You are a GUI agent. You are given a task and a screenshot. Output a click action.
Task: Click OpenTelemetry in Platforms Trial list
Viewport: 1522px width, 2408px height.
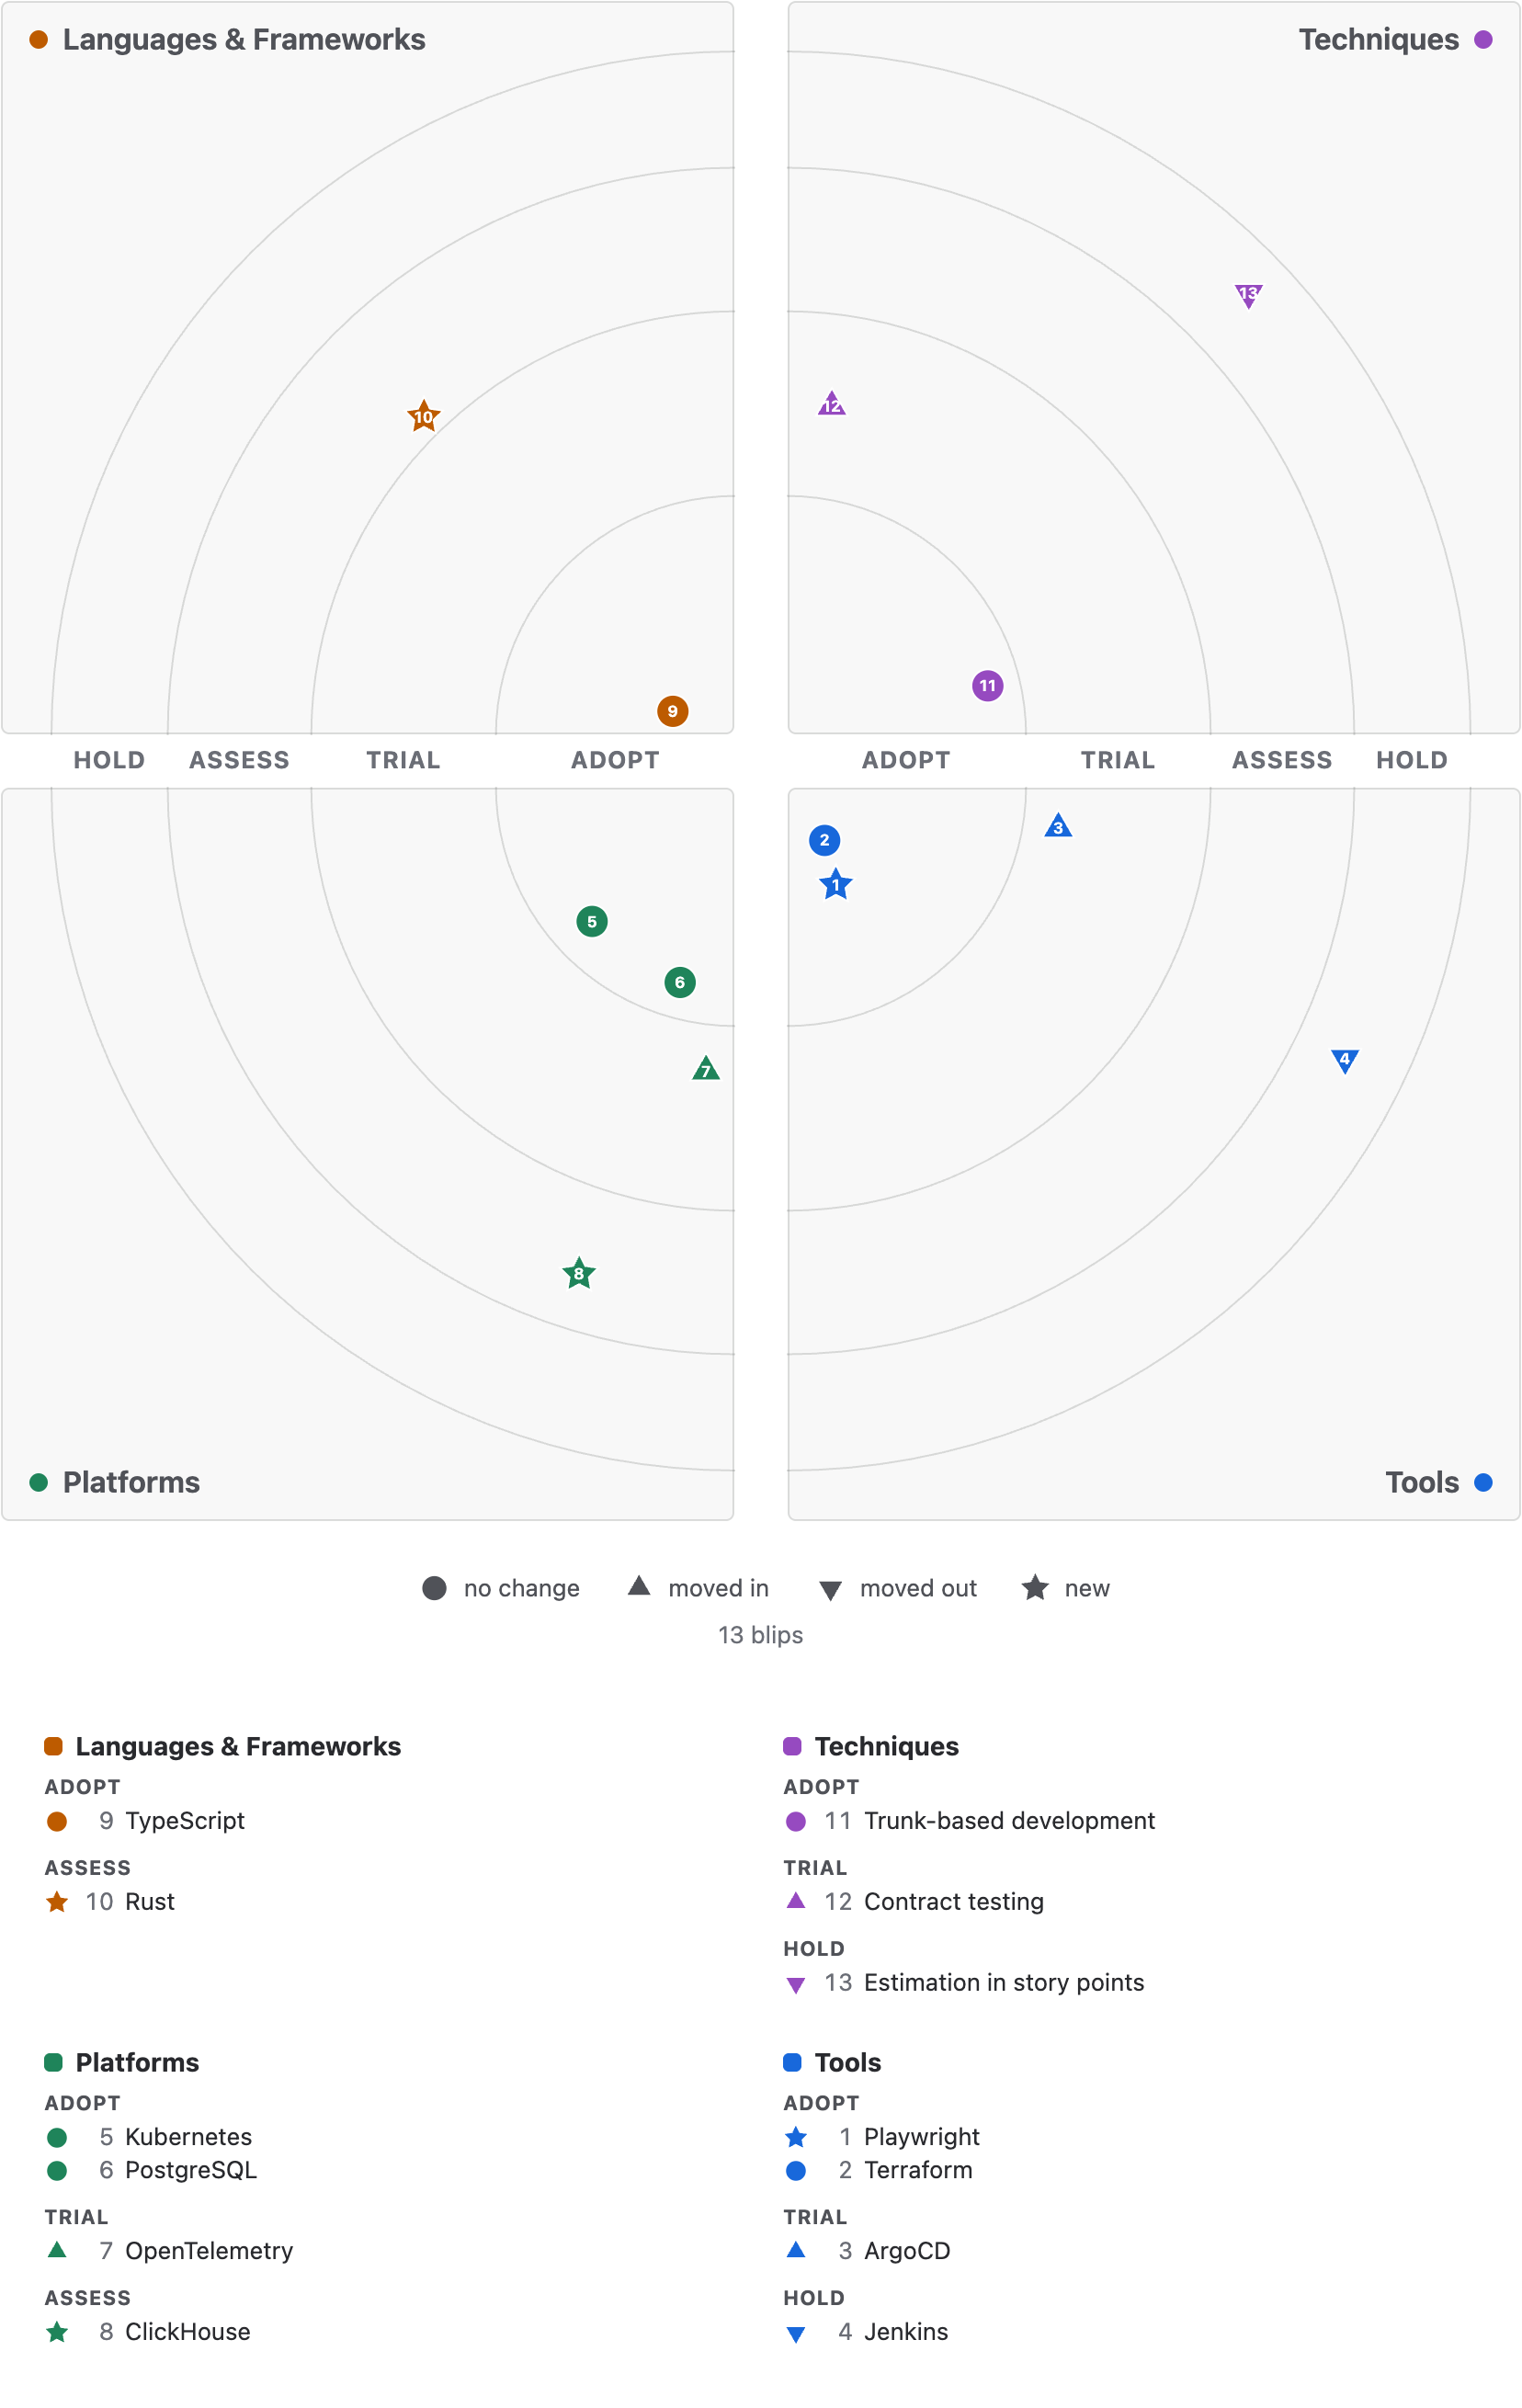[x=209, y=2251]
